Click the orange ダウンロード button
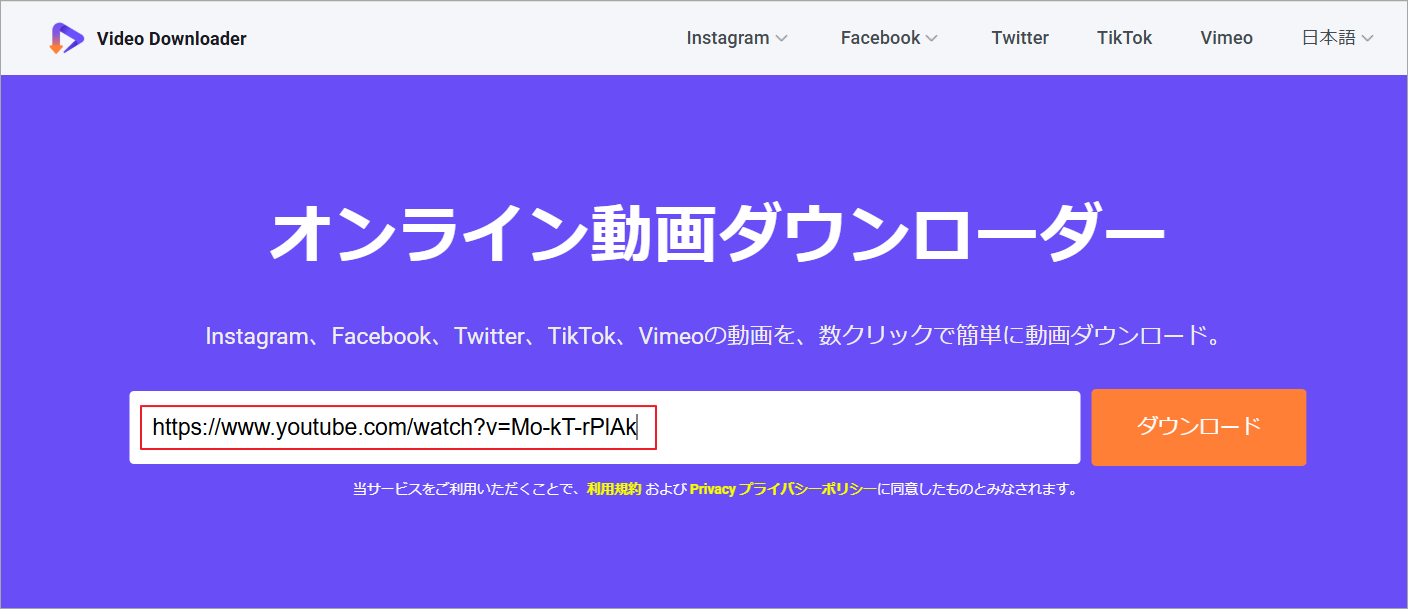 1198,427
